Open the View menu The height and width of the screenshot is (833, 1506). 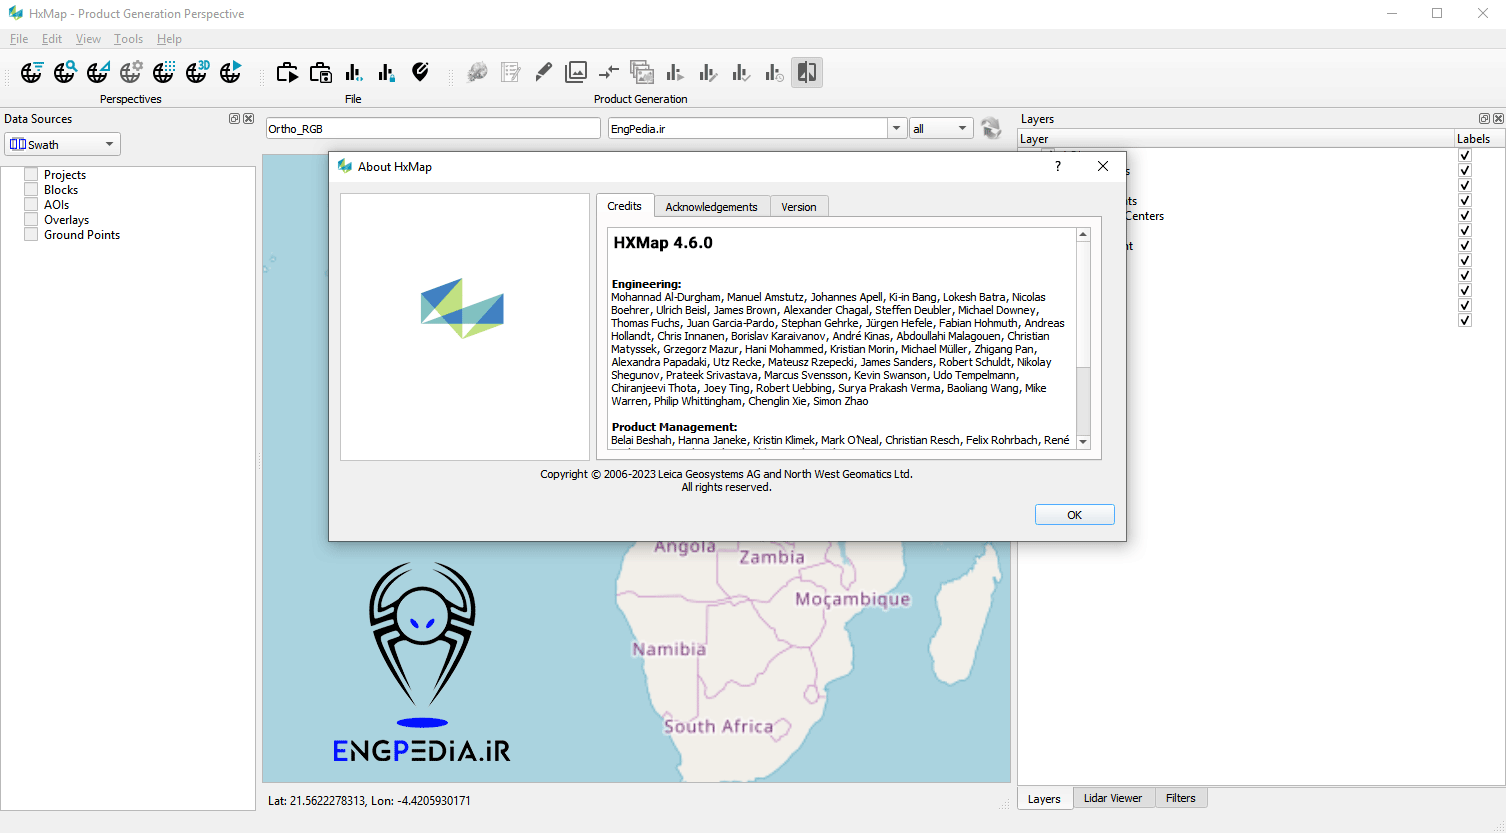pyautogui.click(x=88, y=39)
